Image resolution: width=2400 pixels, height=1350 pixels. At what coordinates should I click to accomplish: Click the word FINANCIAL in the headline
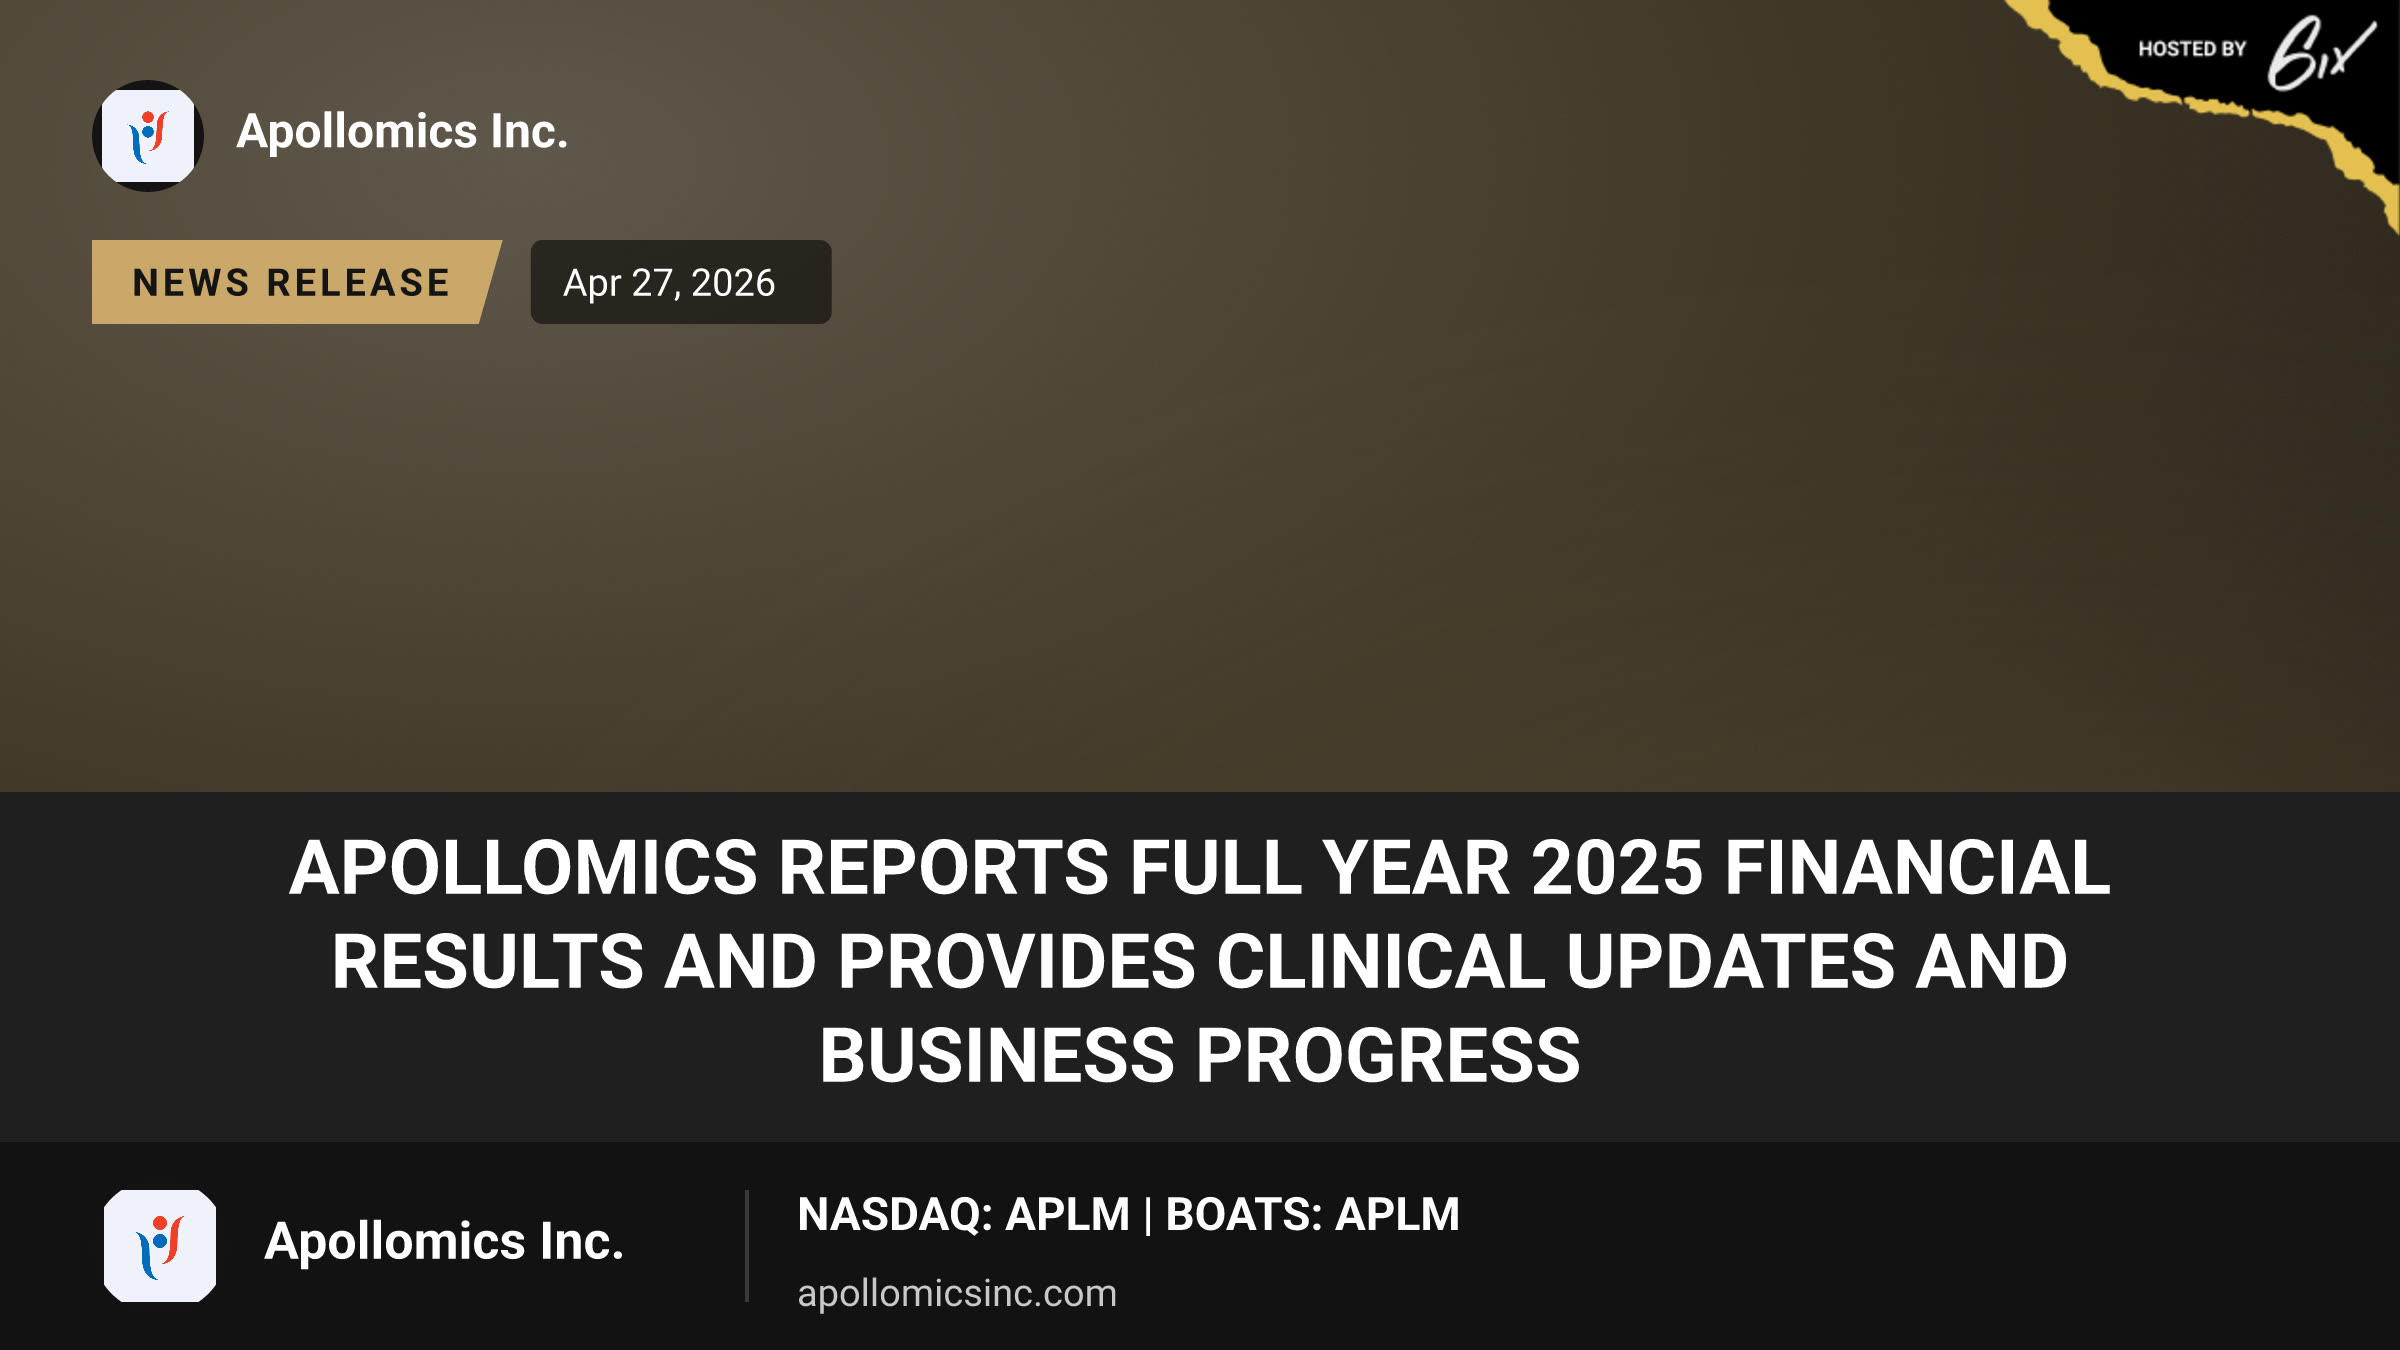pyautogui.click(x=1917, y=868)
